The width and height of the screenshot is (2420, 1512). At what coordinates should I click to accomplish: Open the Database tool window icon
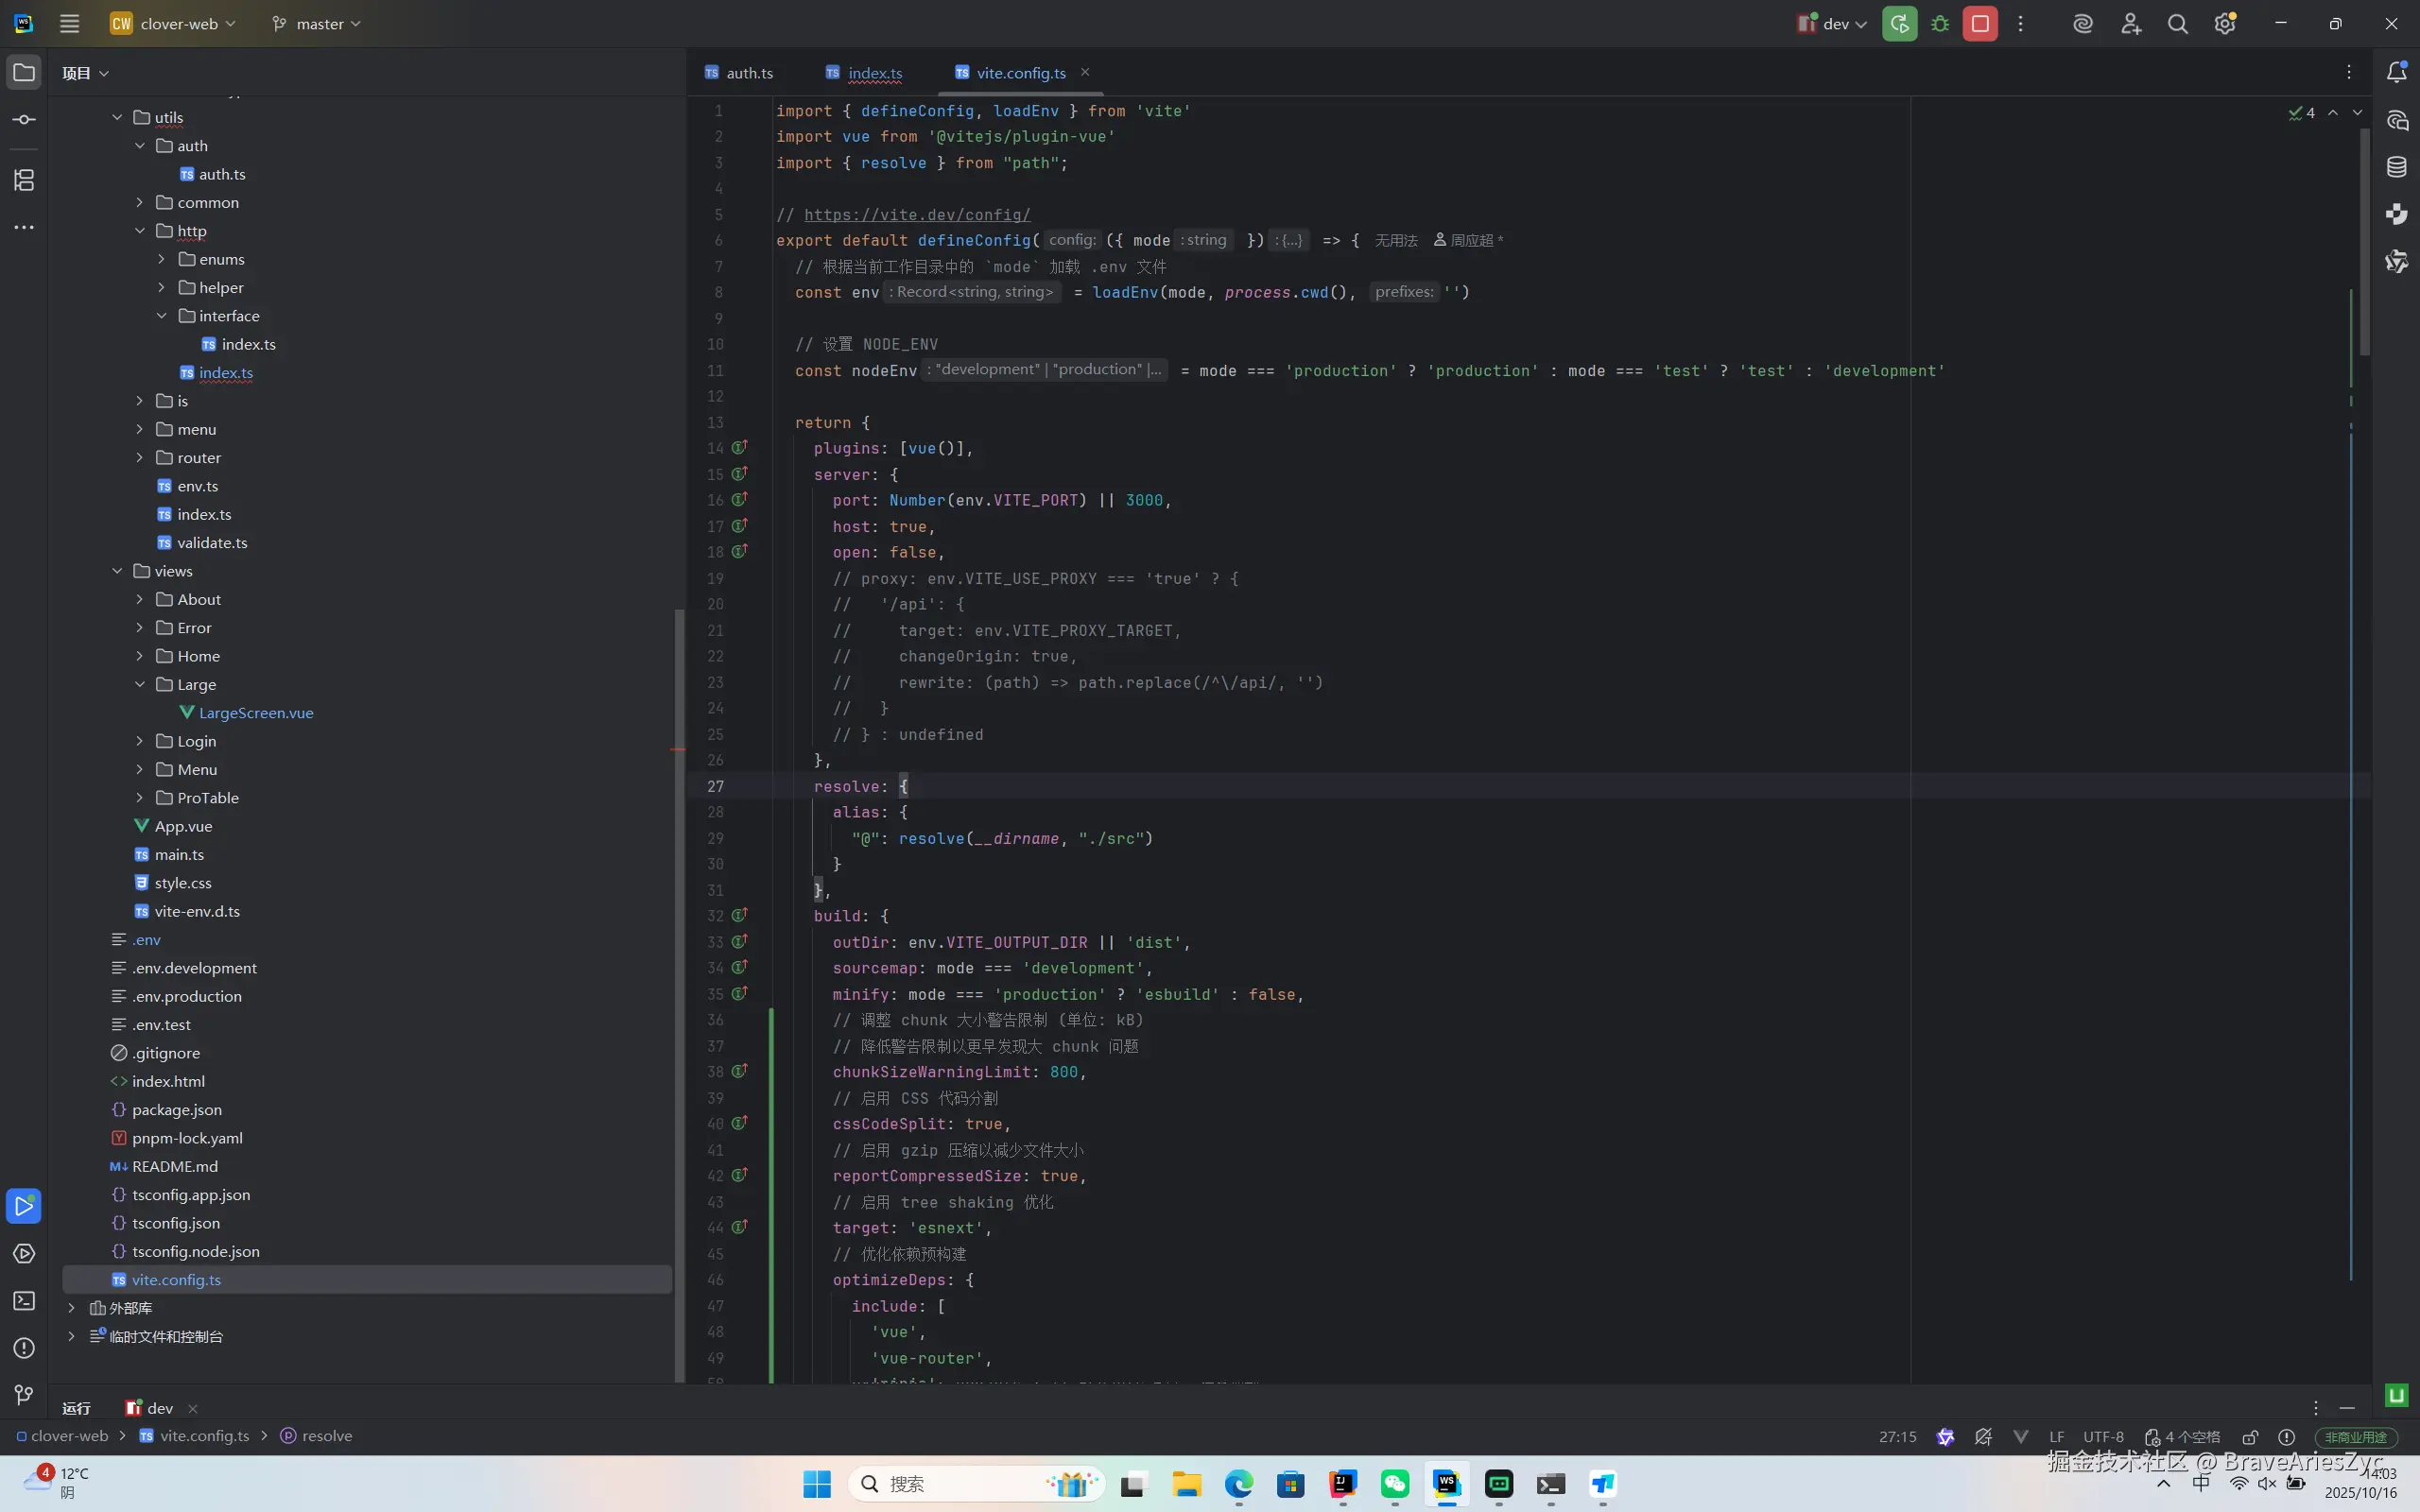tap(2397, 167)
